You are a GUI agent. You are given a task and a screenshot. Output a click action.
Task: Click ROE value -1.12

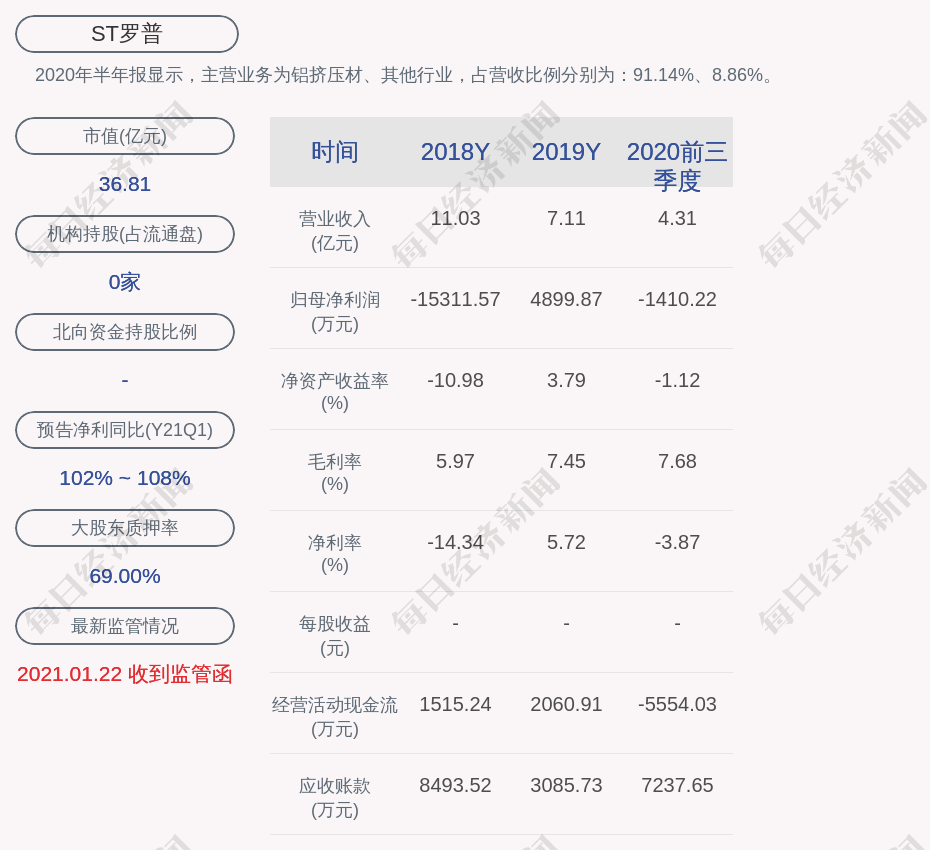click(x=677, y=380)
